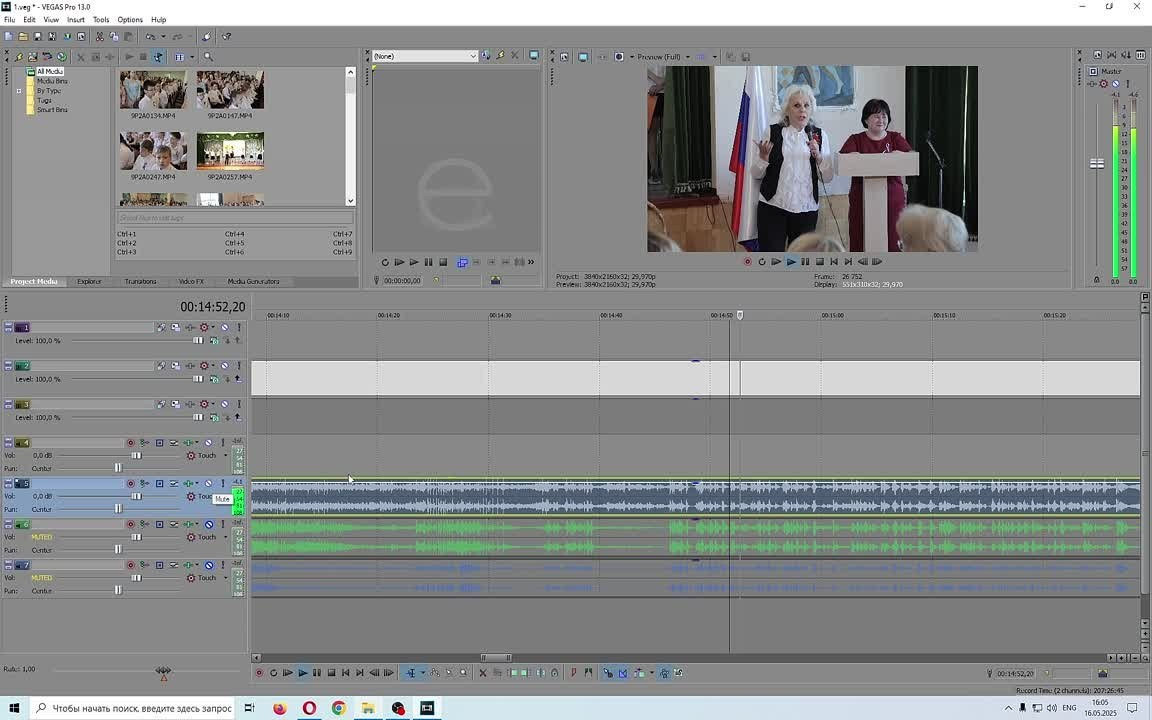Arm audio track 4 for record
1152x720 pixels.
(130, 443)
